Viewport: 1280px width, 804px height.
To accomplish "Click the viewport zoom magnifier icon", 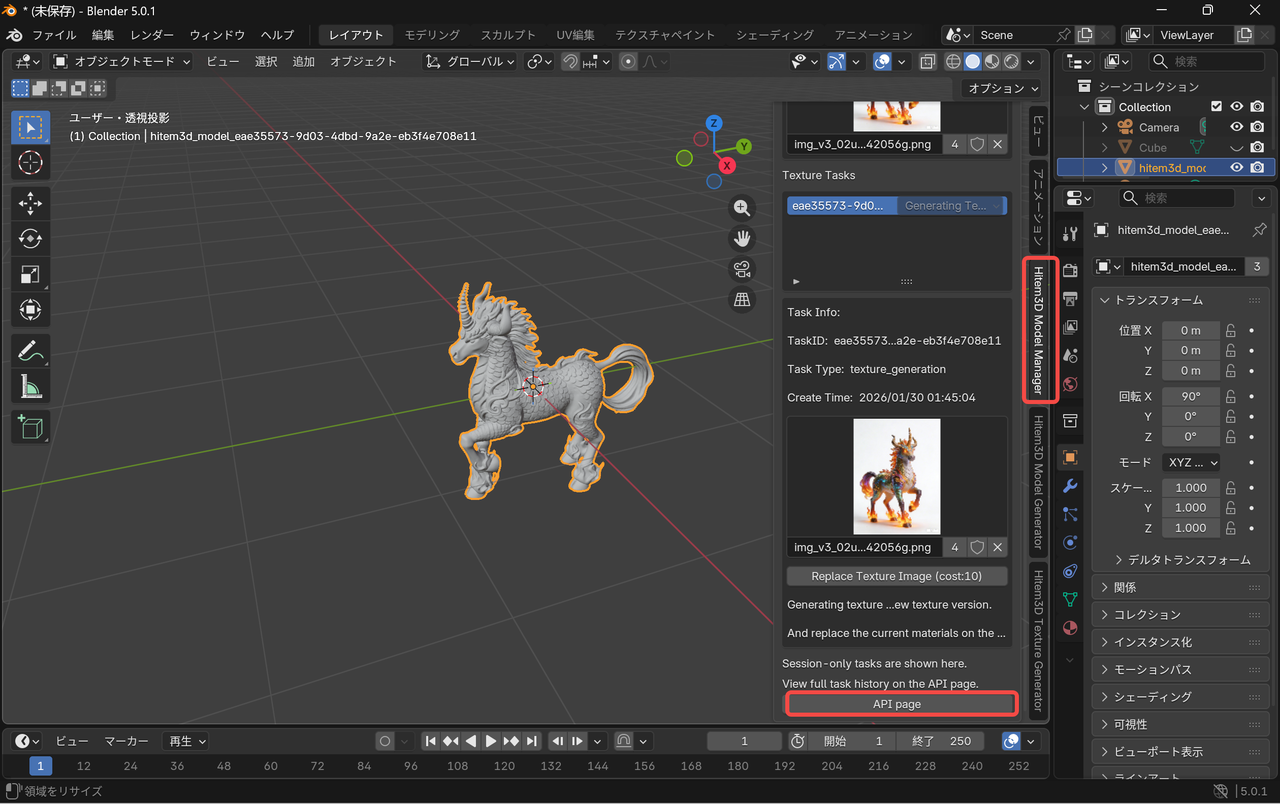I will (742, 208).
